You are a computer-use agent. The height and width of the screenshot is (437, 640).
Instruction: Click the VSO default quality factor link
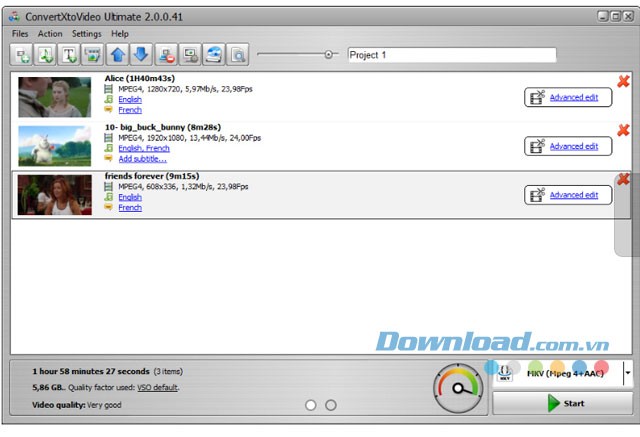tap(158, 387)
